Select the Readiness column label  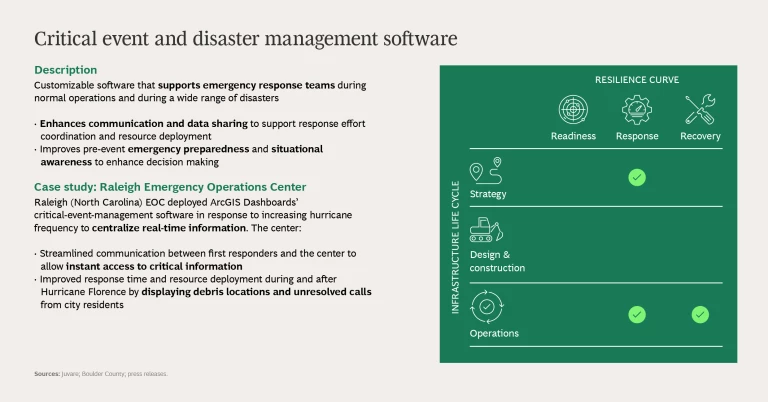tap(573, 136)
